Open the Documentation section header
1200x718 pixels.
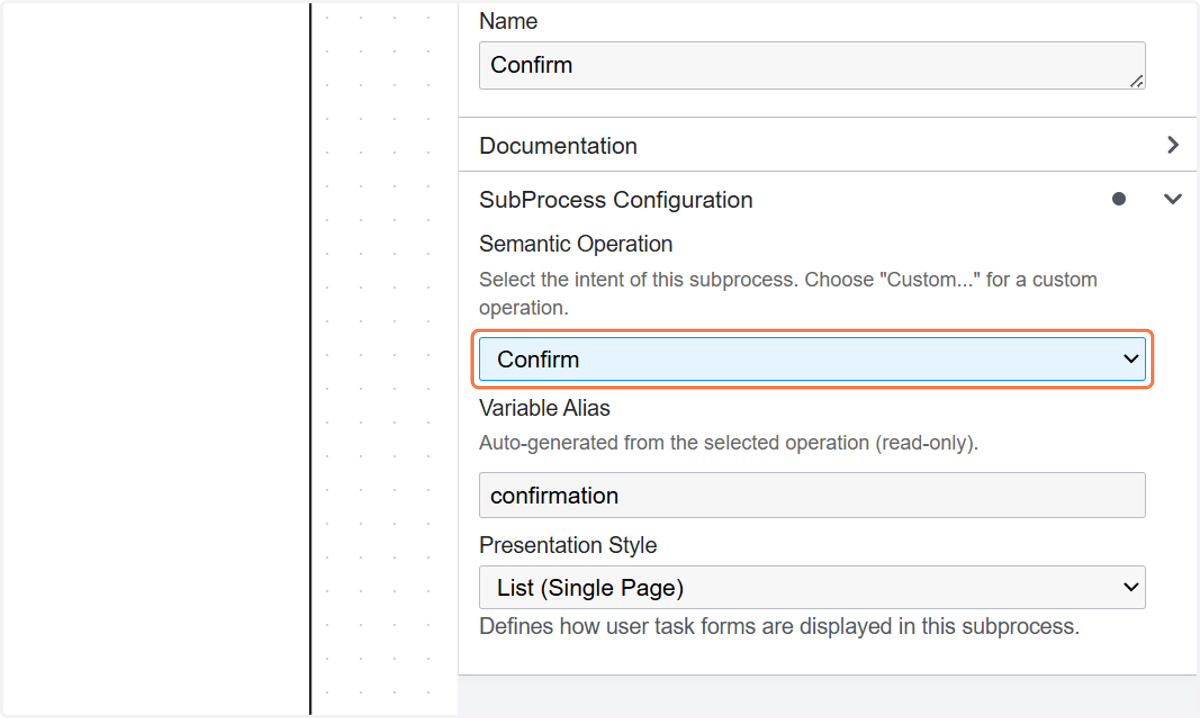pos(829,145)
